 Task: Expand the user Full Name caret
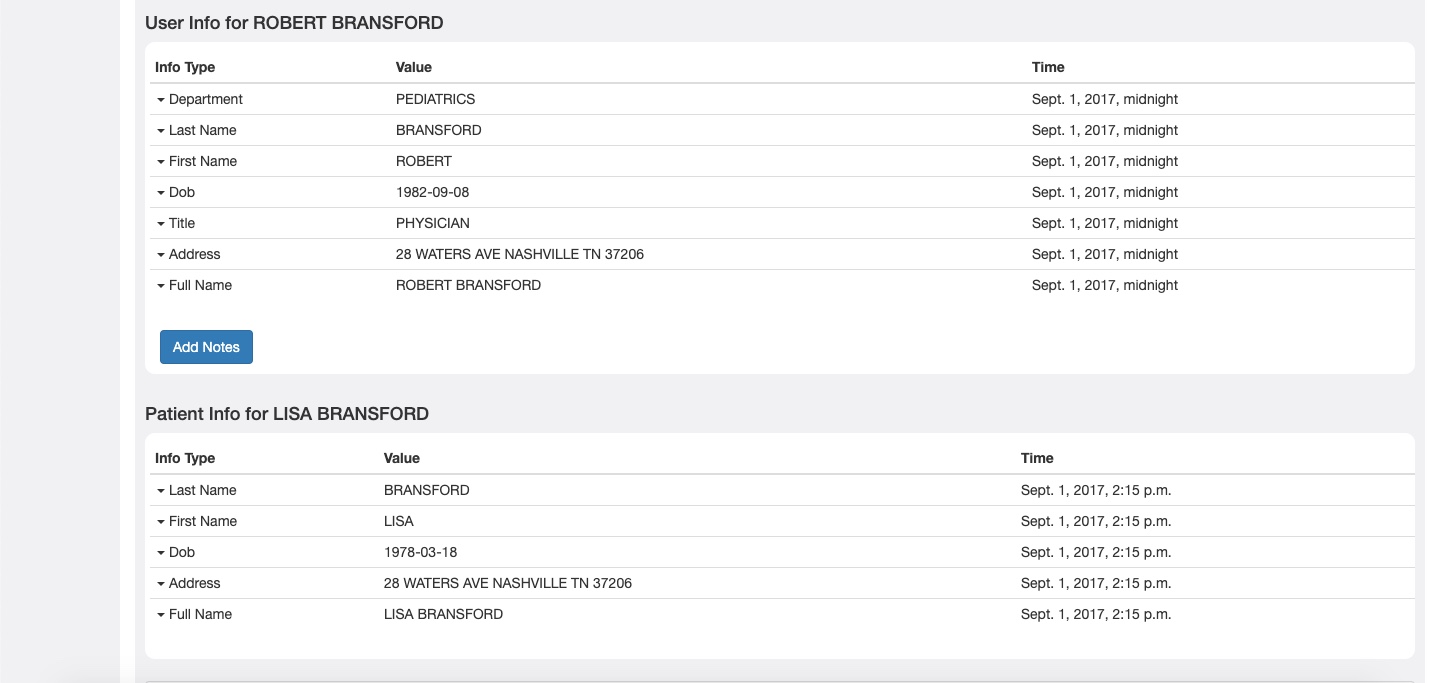(160, 286)
